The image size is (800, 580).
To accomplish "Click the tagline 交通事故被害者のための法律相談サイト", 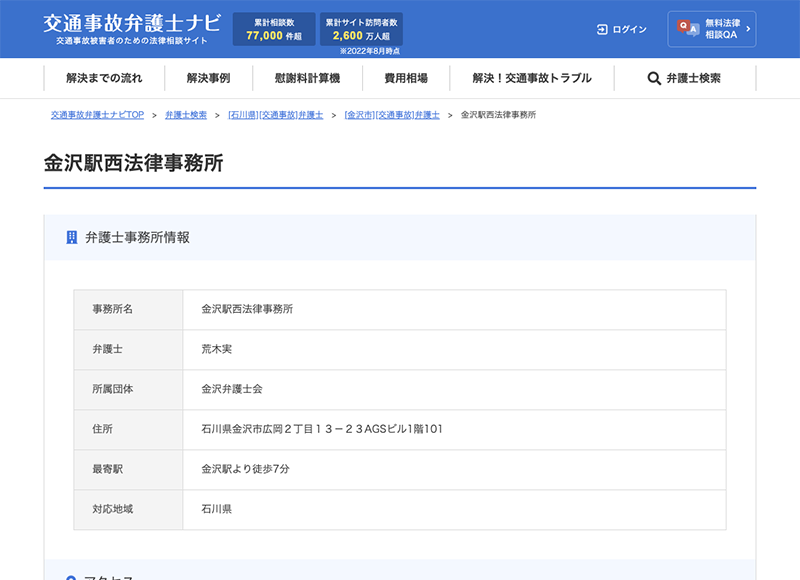I will point(132,41).
